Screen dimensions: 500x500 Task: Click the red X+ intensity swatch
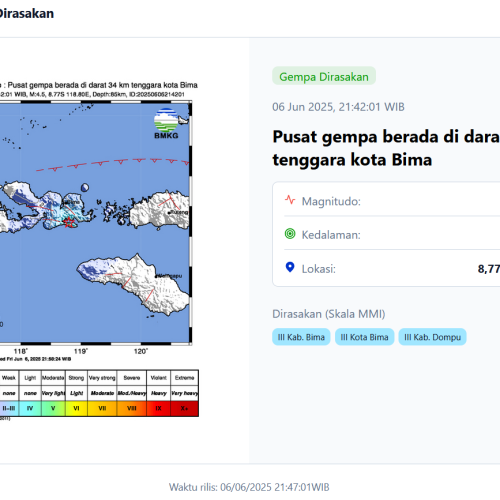tap(184, 408)
